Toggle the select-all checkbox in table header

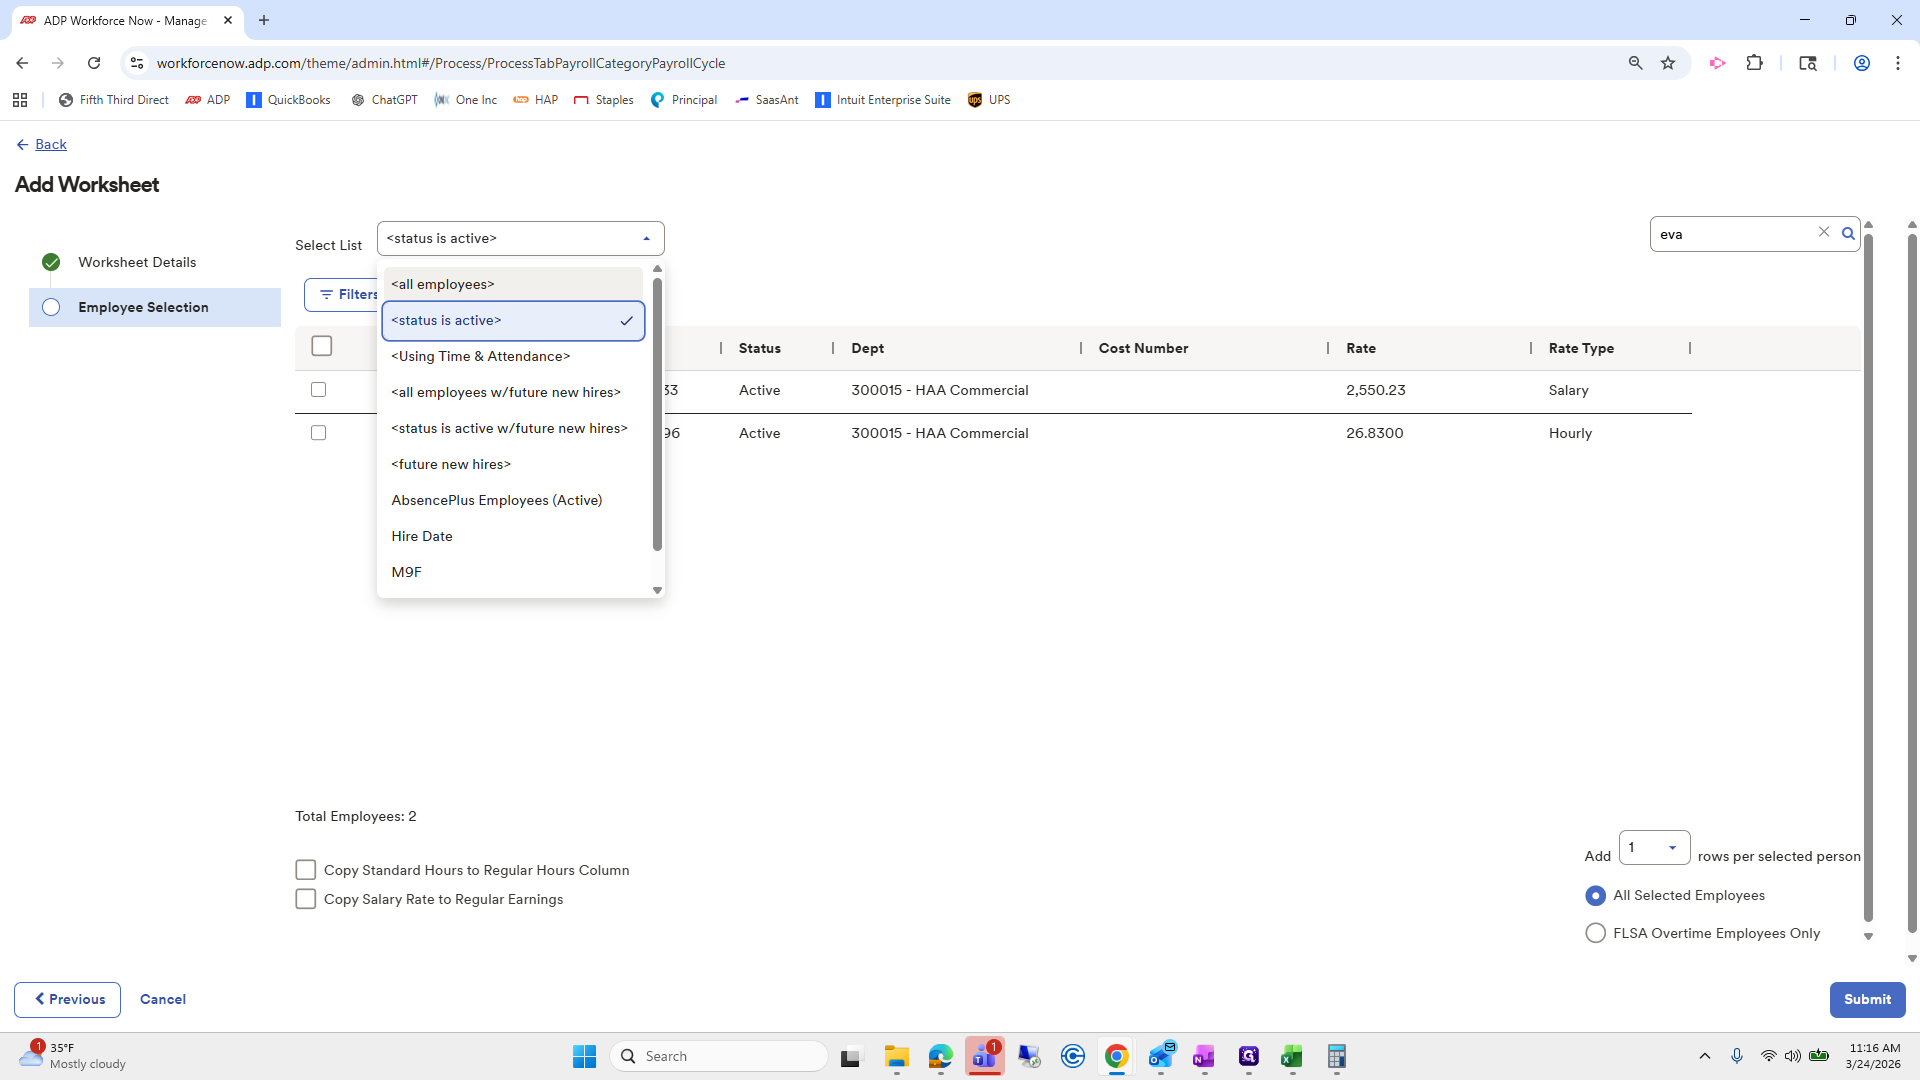tap(322, 346)
